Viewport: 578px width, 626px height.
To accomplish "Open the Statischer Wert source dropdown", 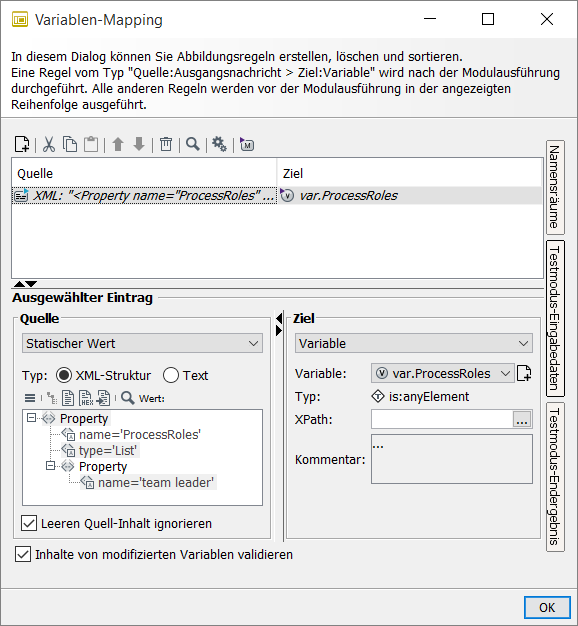I will click(x=143, y=343).
